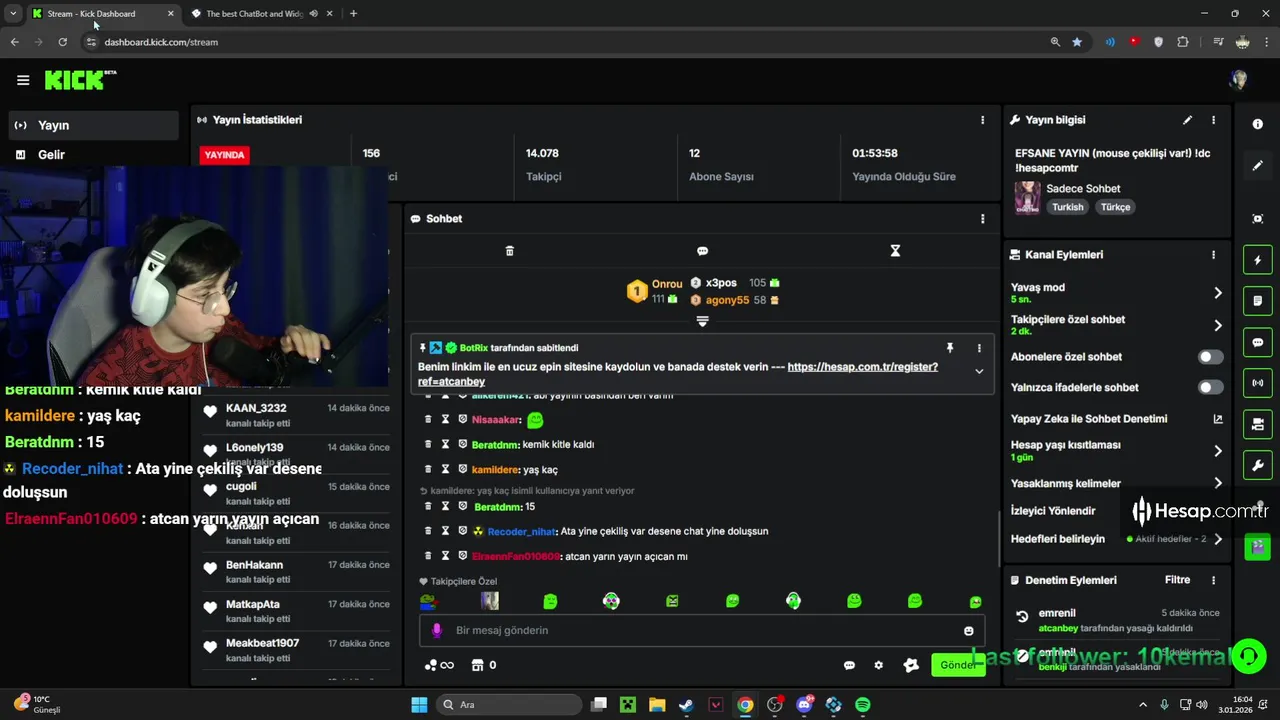
Task: Open pinned message three-dot menu
Action: (979, 348)
